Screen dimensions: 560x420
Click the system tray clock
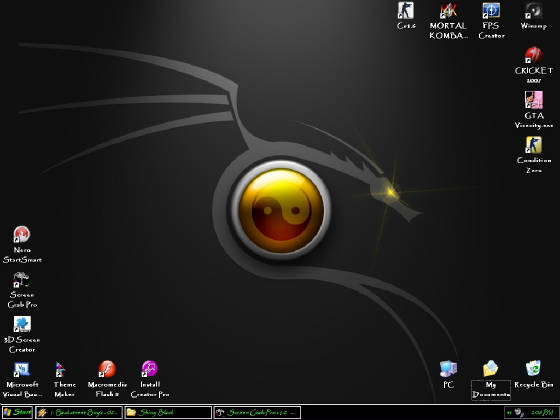[x=542, y=413]
